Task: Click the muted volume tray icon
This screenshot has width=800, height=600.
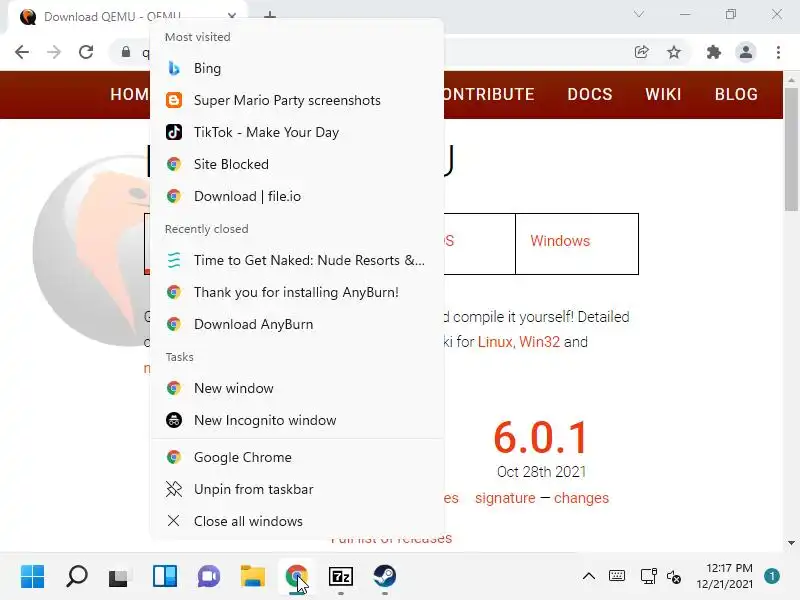Action: [x=673, y=577]
